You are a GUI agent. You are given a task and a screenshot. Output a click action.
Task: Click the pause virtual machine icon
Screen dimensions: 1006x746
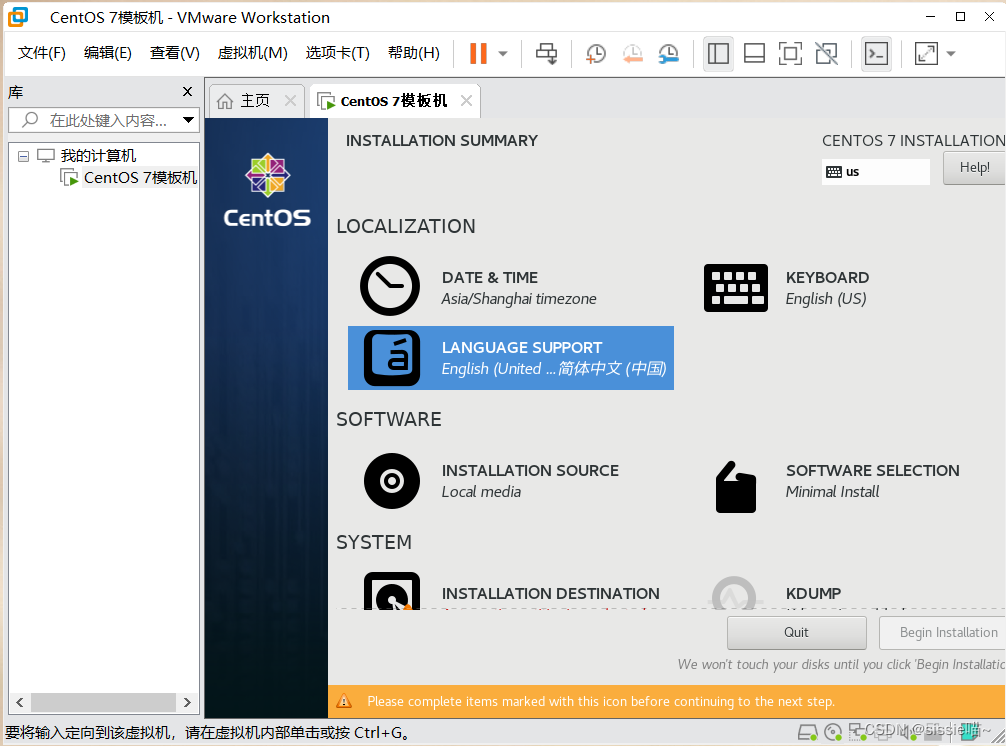(x=478, y=53)
